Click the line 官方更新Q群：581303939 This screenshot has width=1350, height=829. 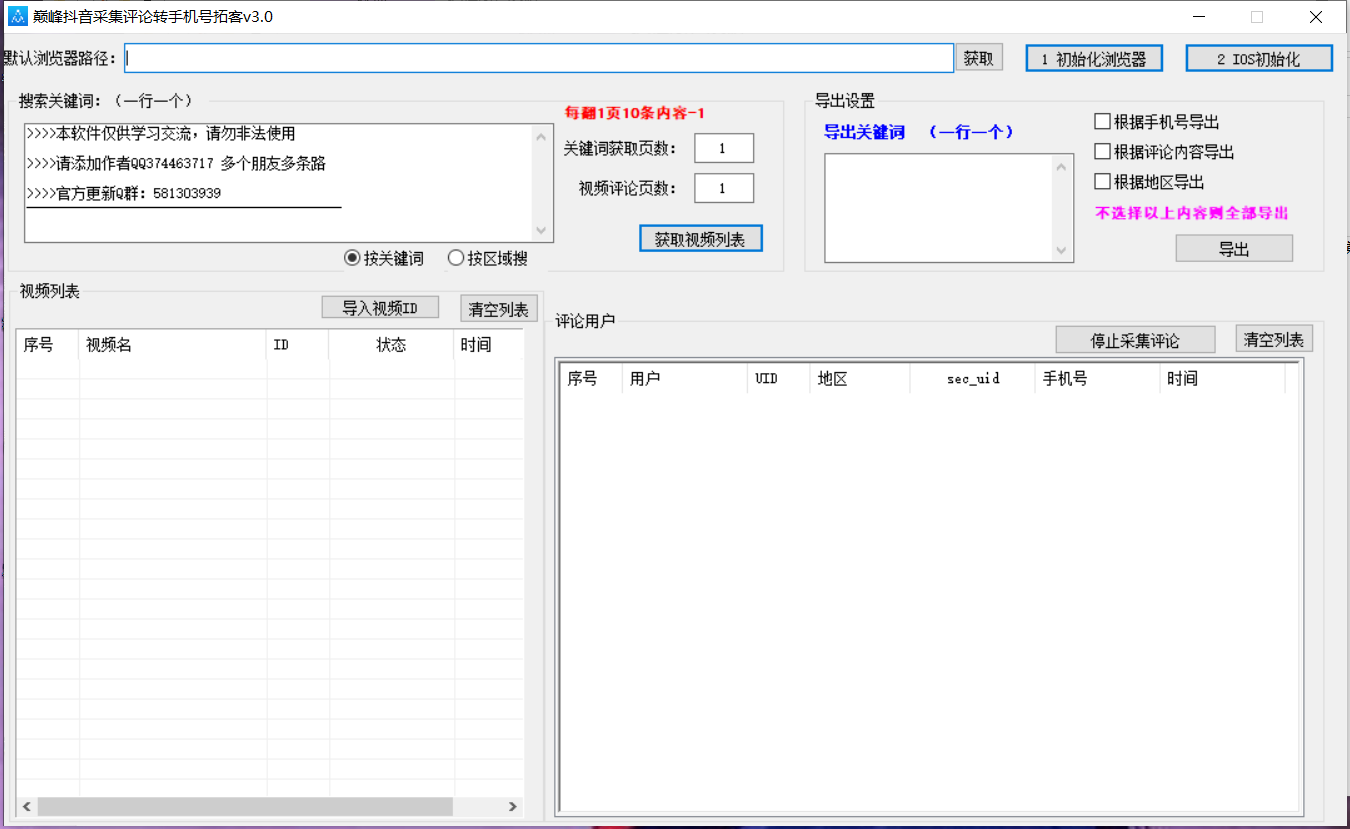click(x=124, y=193)
